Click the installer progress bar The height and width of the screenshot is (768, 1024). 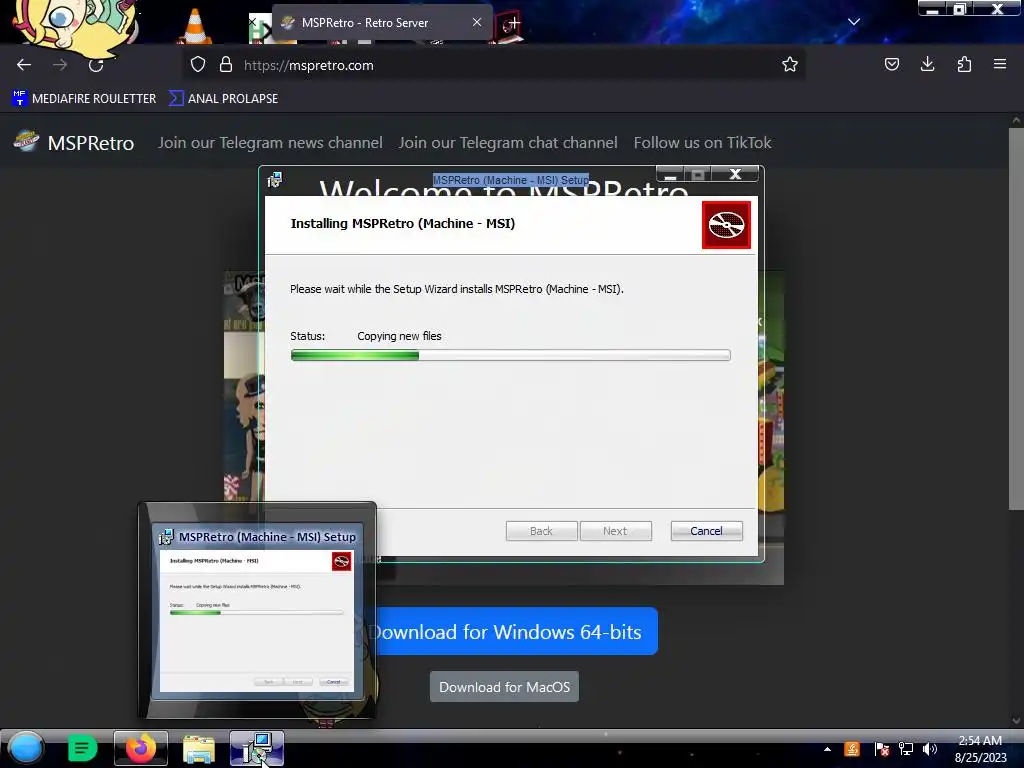[511, 355]
